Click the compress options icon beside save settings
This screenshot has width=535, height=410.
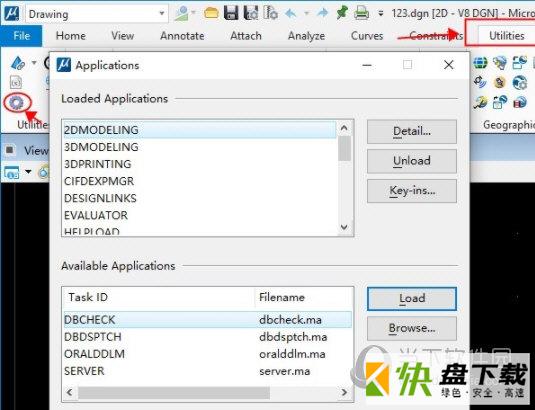click(271, 13)
